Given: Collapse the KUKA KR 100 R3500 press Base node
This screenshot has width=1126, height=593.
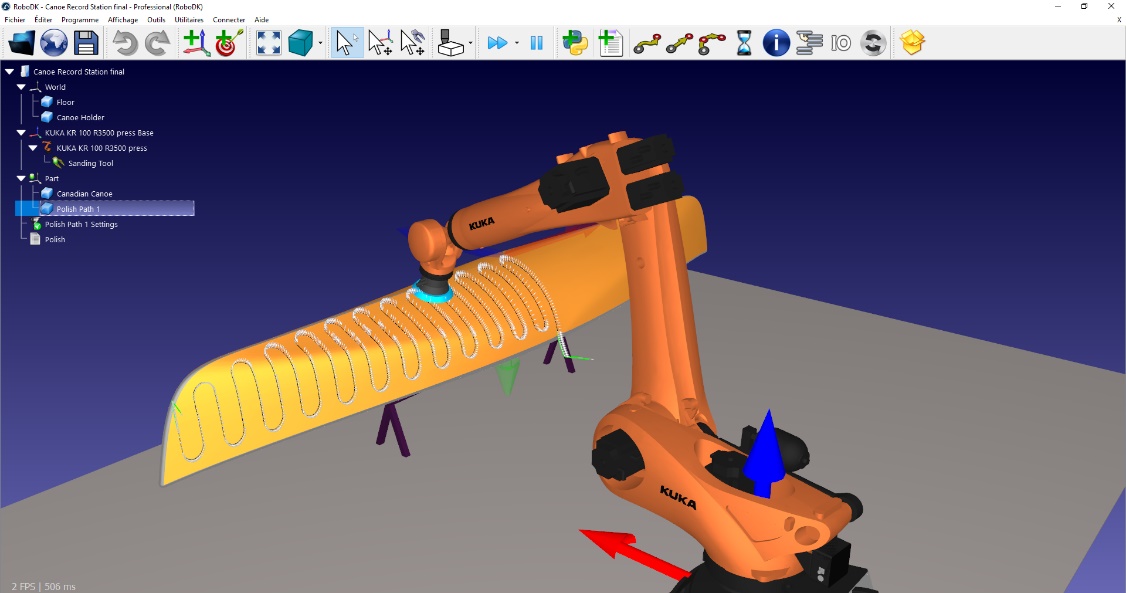Looking at the screenshot, I should pyautogui.click(x=22, y=133).
